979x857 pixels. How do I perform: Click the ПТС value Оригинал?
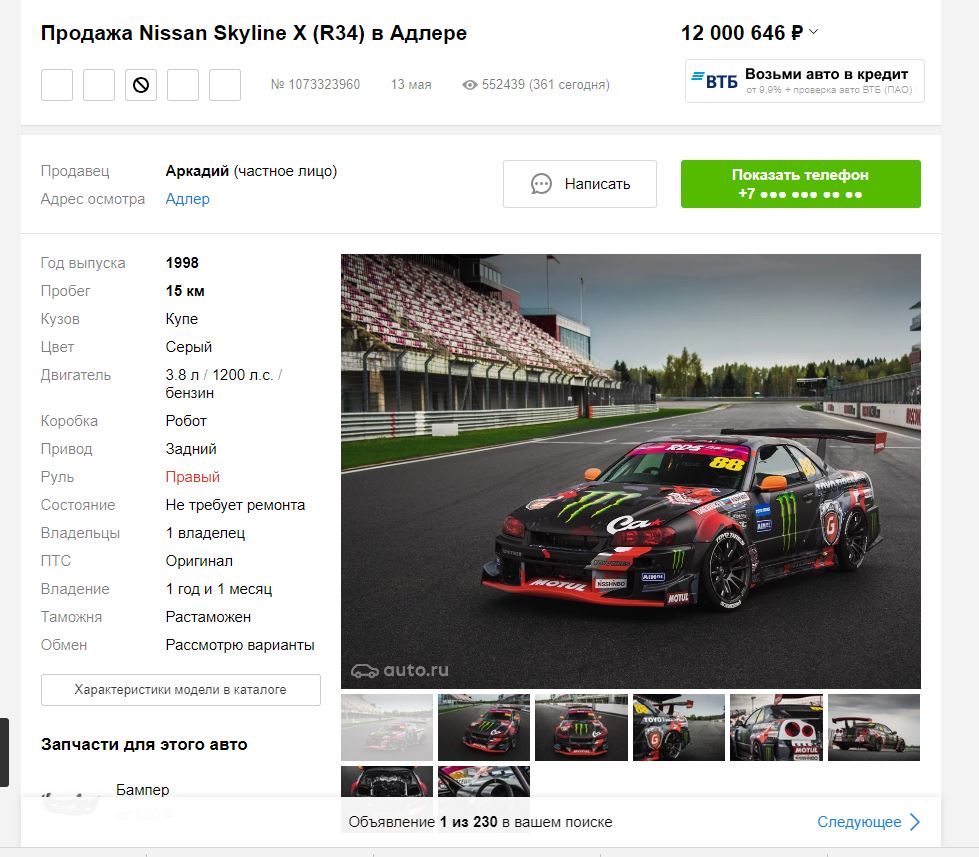tap(199, 561)
